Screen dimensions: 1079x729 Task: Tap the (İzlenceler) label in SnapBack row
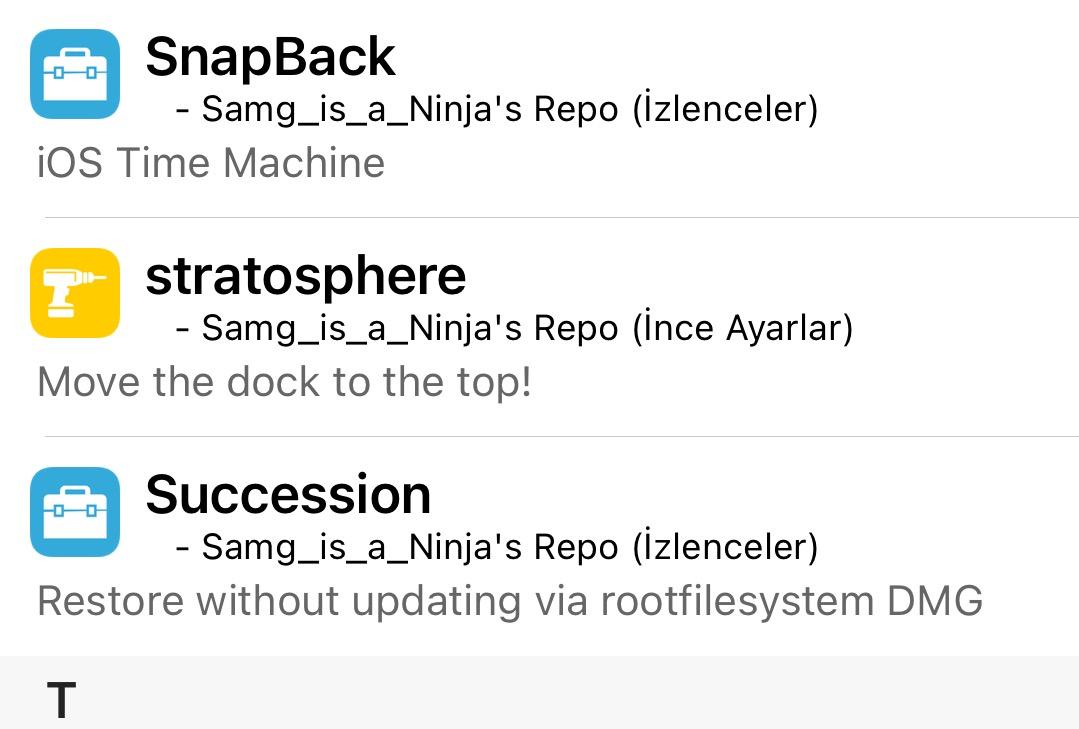coord(725,109)
